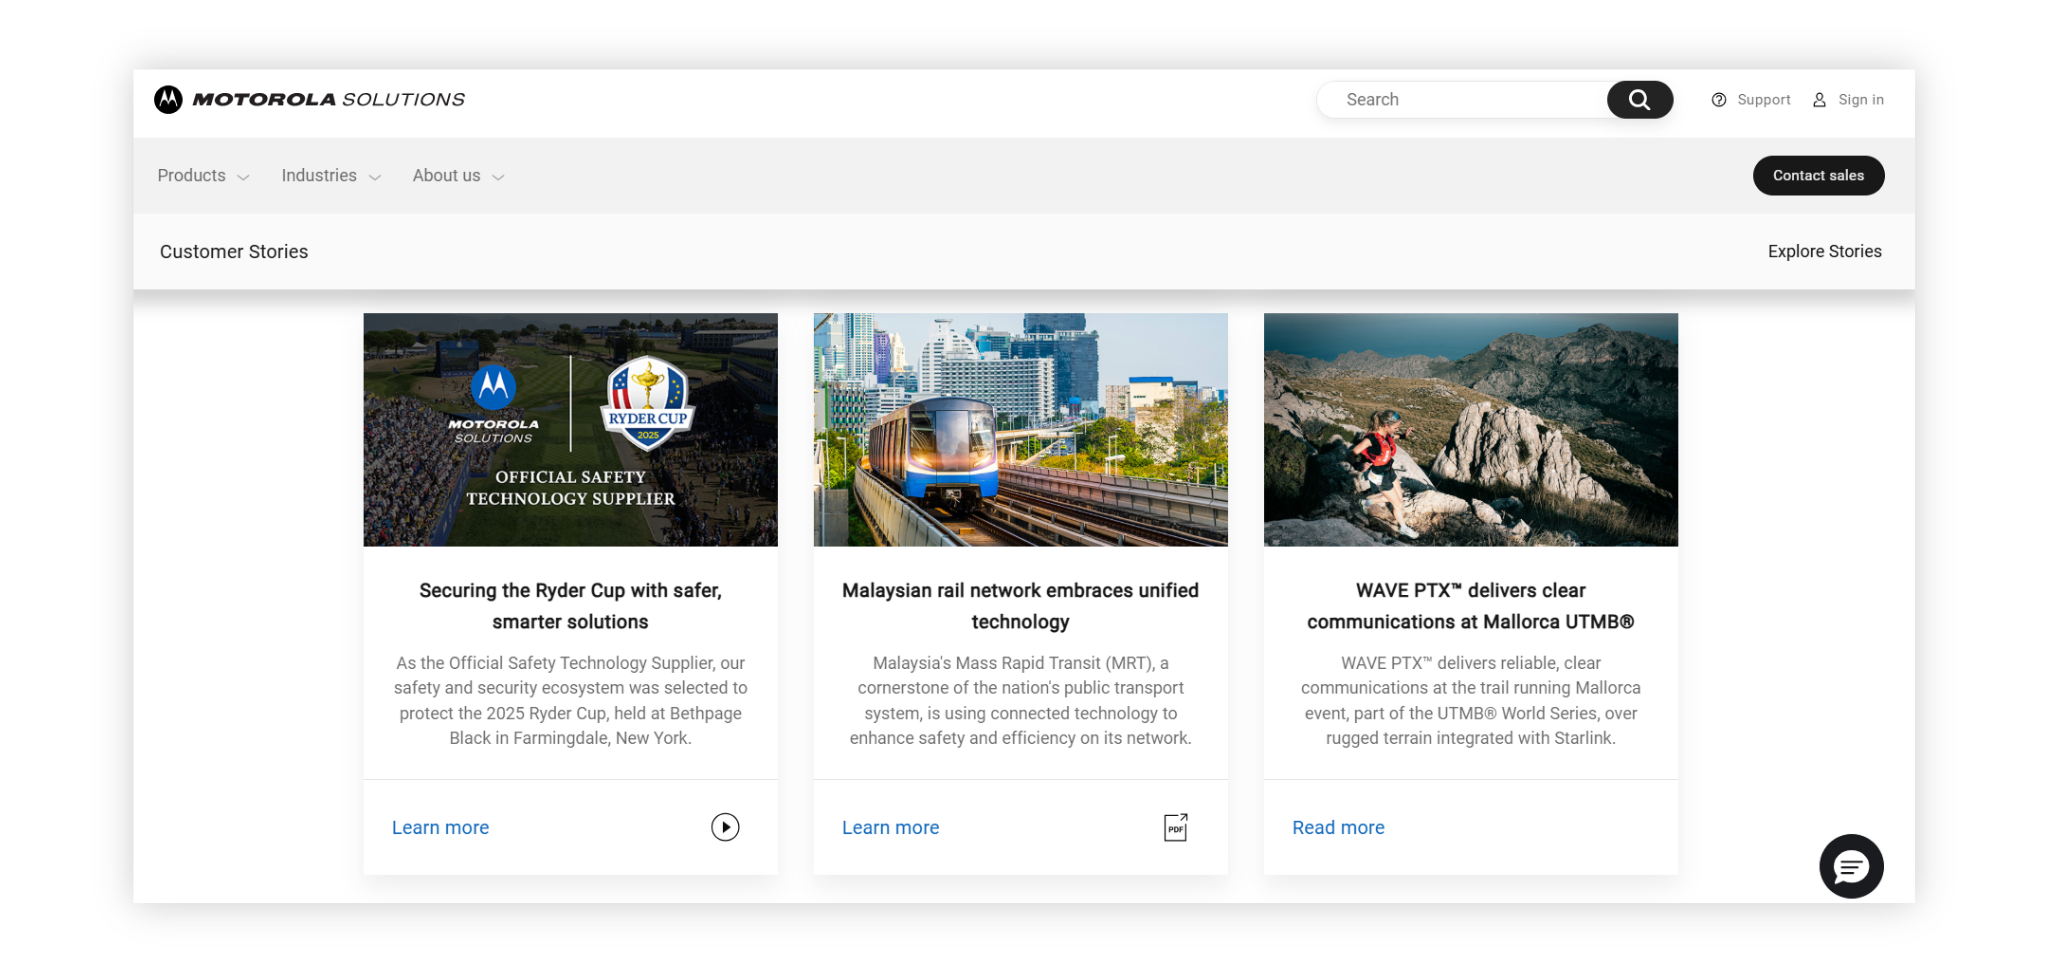The width and height of the screenshot is (2049, 972).
Task: Open Explore Stories link
Action: (x=1824, y=252)
